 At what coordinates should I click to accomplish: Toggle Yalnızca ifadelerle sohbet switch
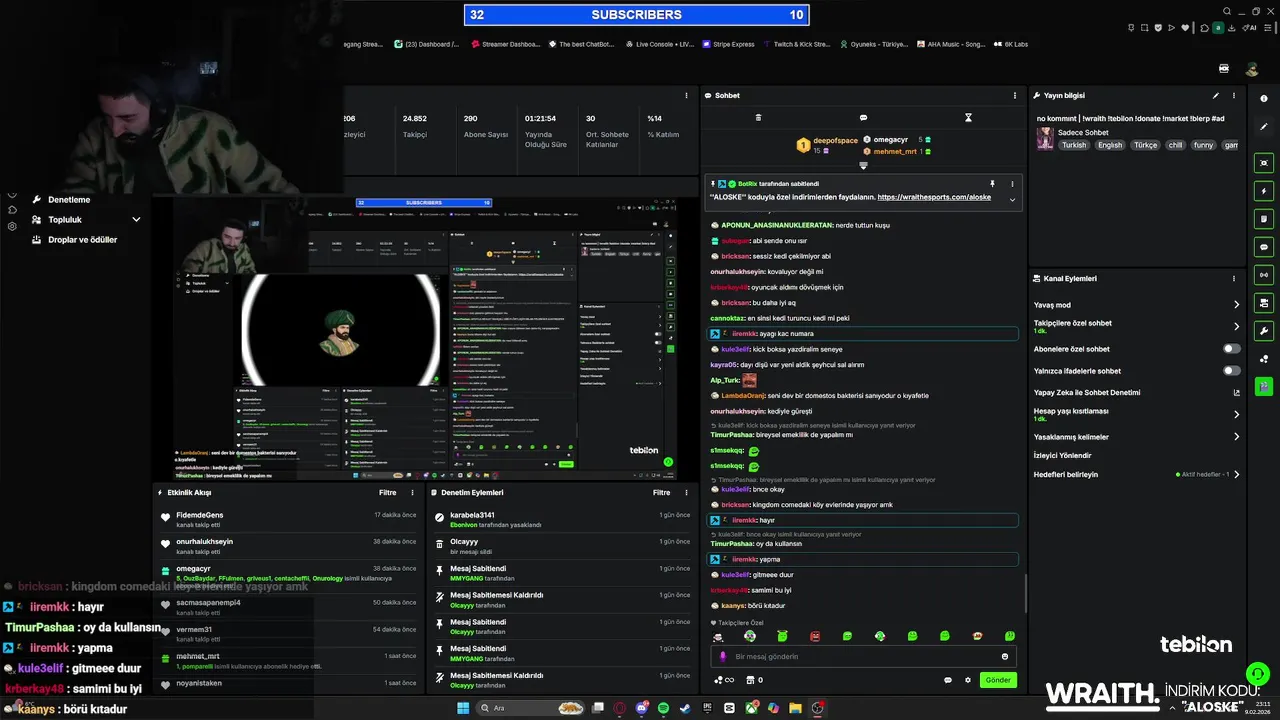click(x=1232, y=371)
